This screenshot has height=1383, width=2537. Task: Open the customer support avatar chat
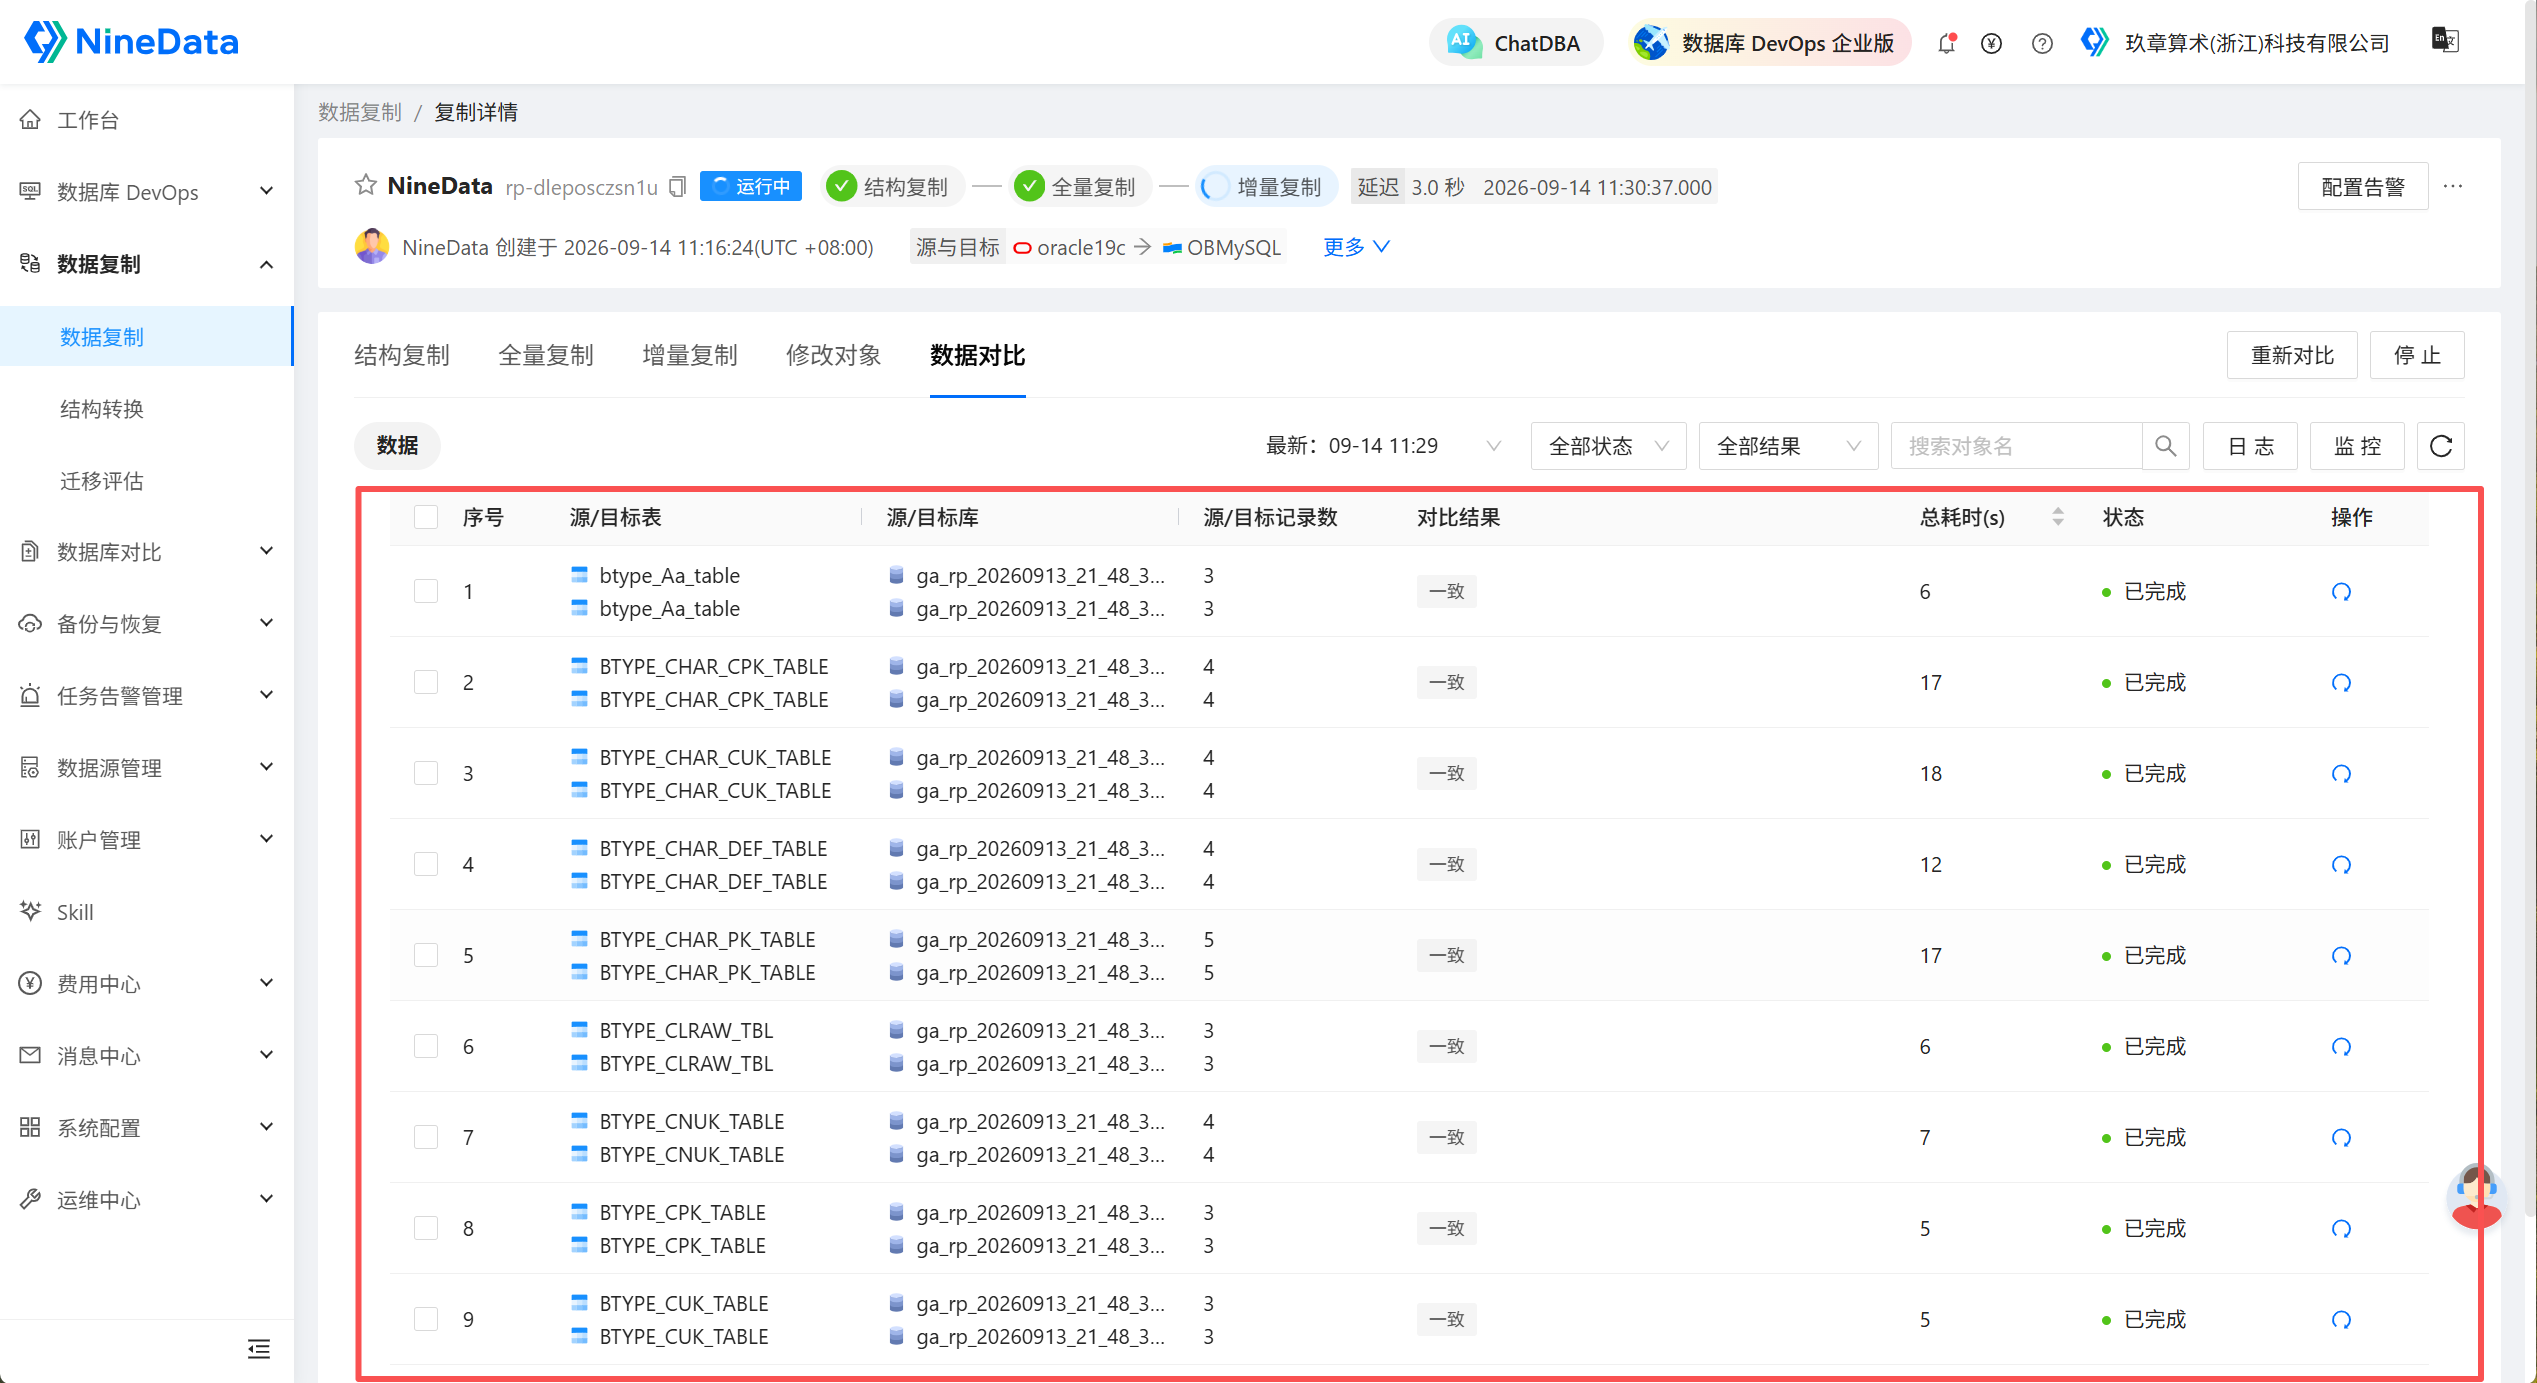pos(2476,1196)
